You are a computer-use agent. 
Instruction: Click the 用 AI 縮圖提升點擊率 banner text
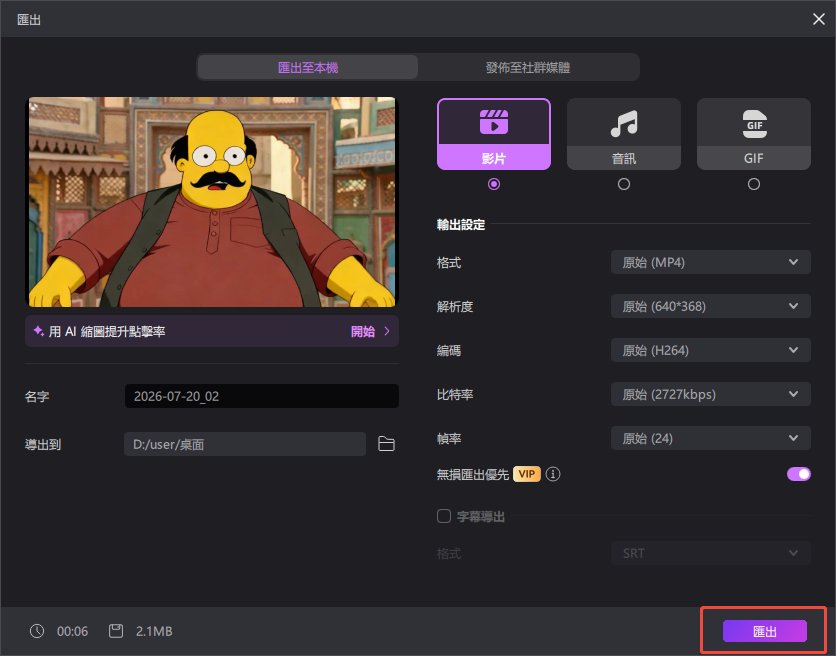tap(107, 331)
